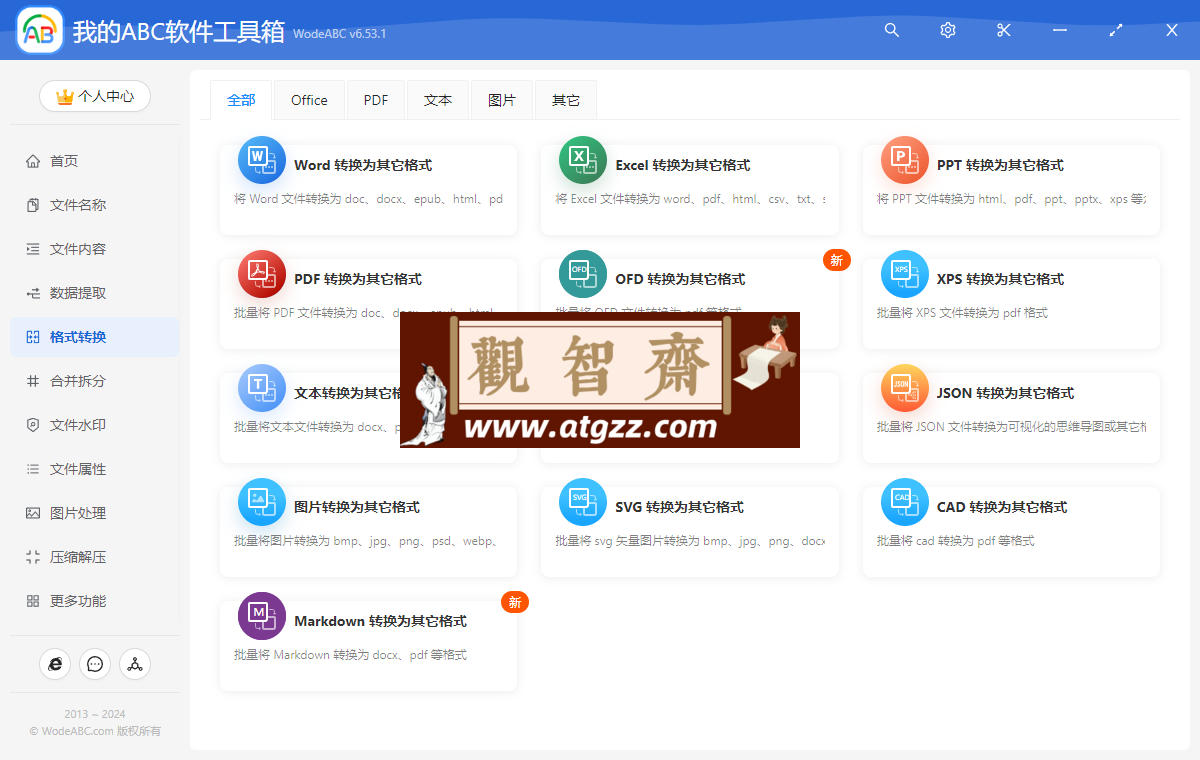Click the Markdown conversion tool icon
The height and width of the screenshot is (760, 1200).
pyautogui.click(x=262, y=616)
